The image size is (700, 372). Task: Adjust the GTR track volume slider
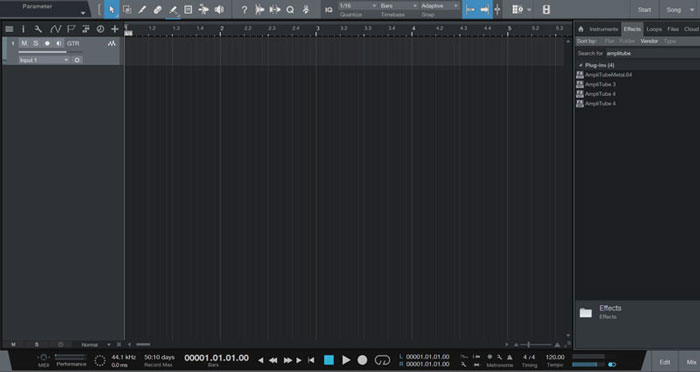tap(50, 52)
